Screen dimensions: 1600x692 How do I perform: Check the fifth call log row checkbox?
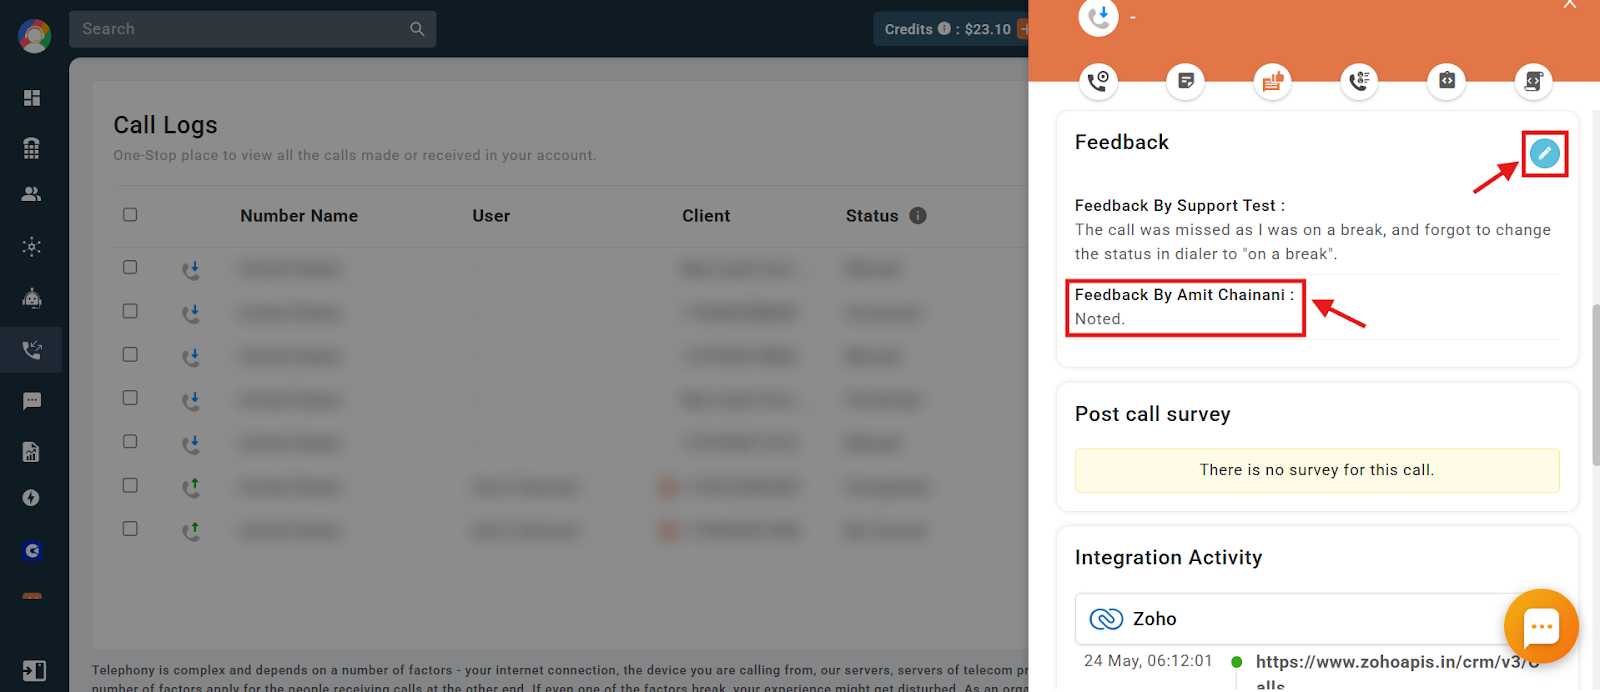point(130,441)
